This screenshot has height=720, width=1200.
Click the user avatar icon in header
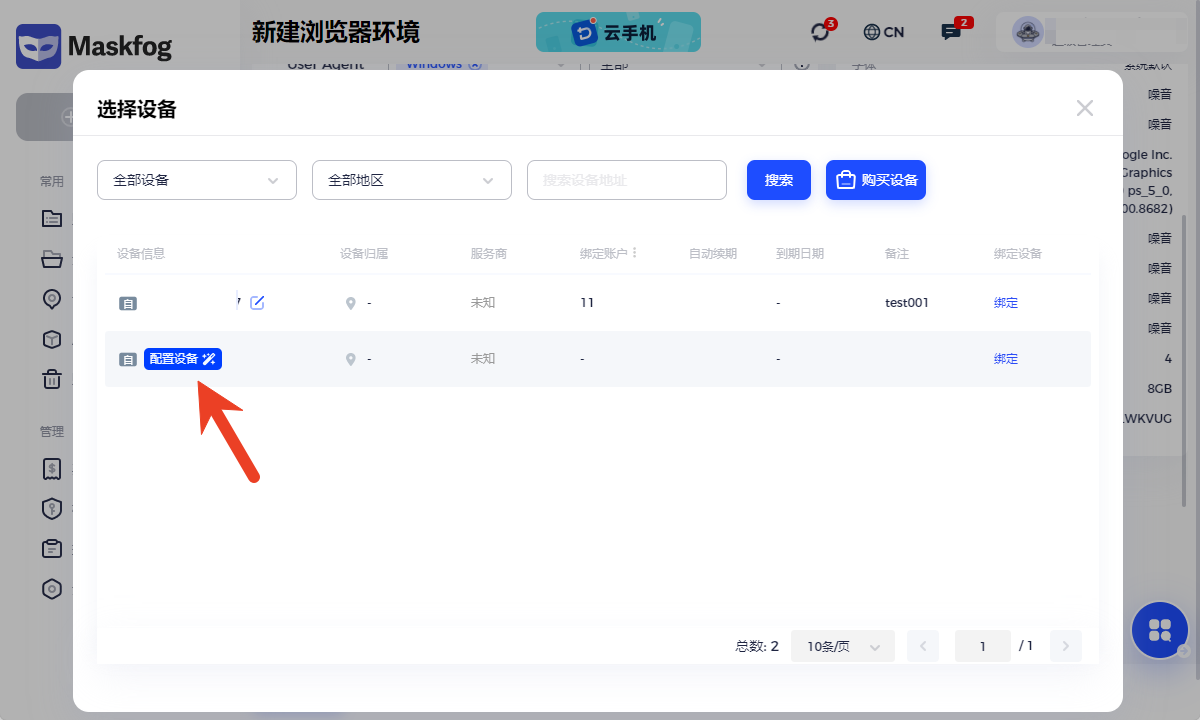point(1028,32)
